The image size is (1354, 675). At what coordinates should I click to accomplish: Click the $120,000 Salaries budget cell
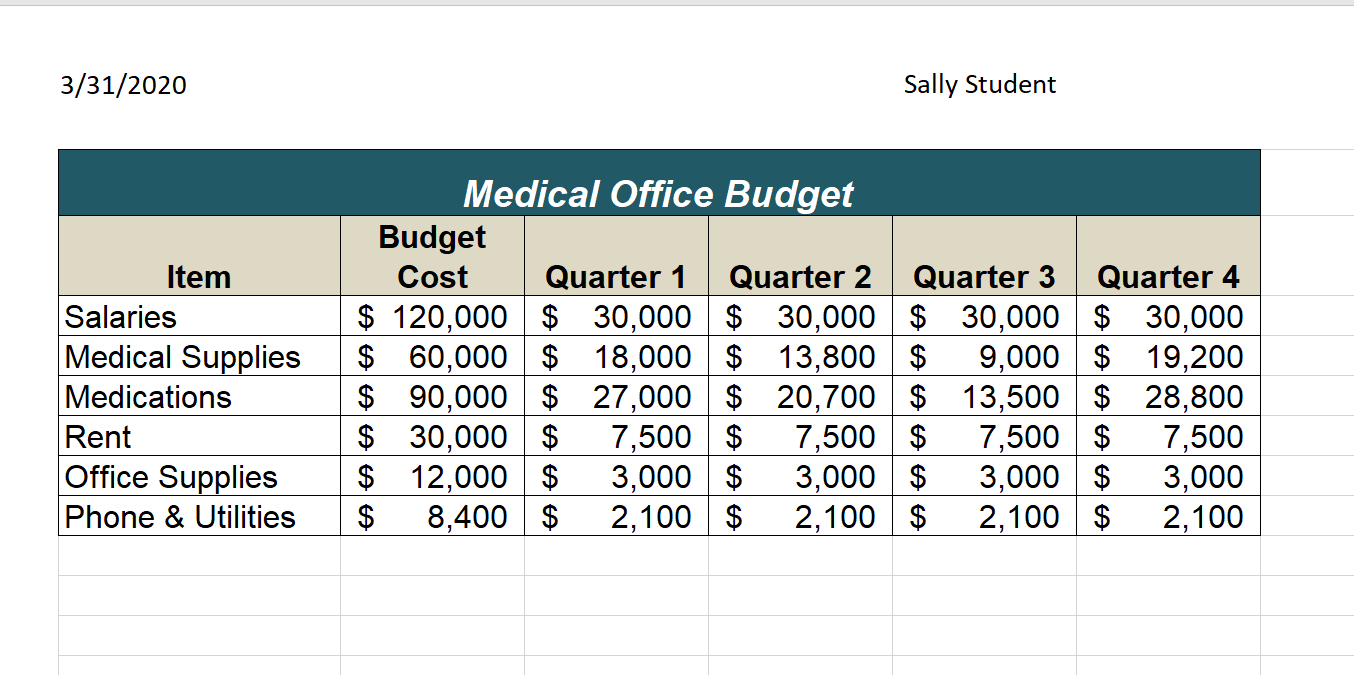pos(433,317)
